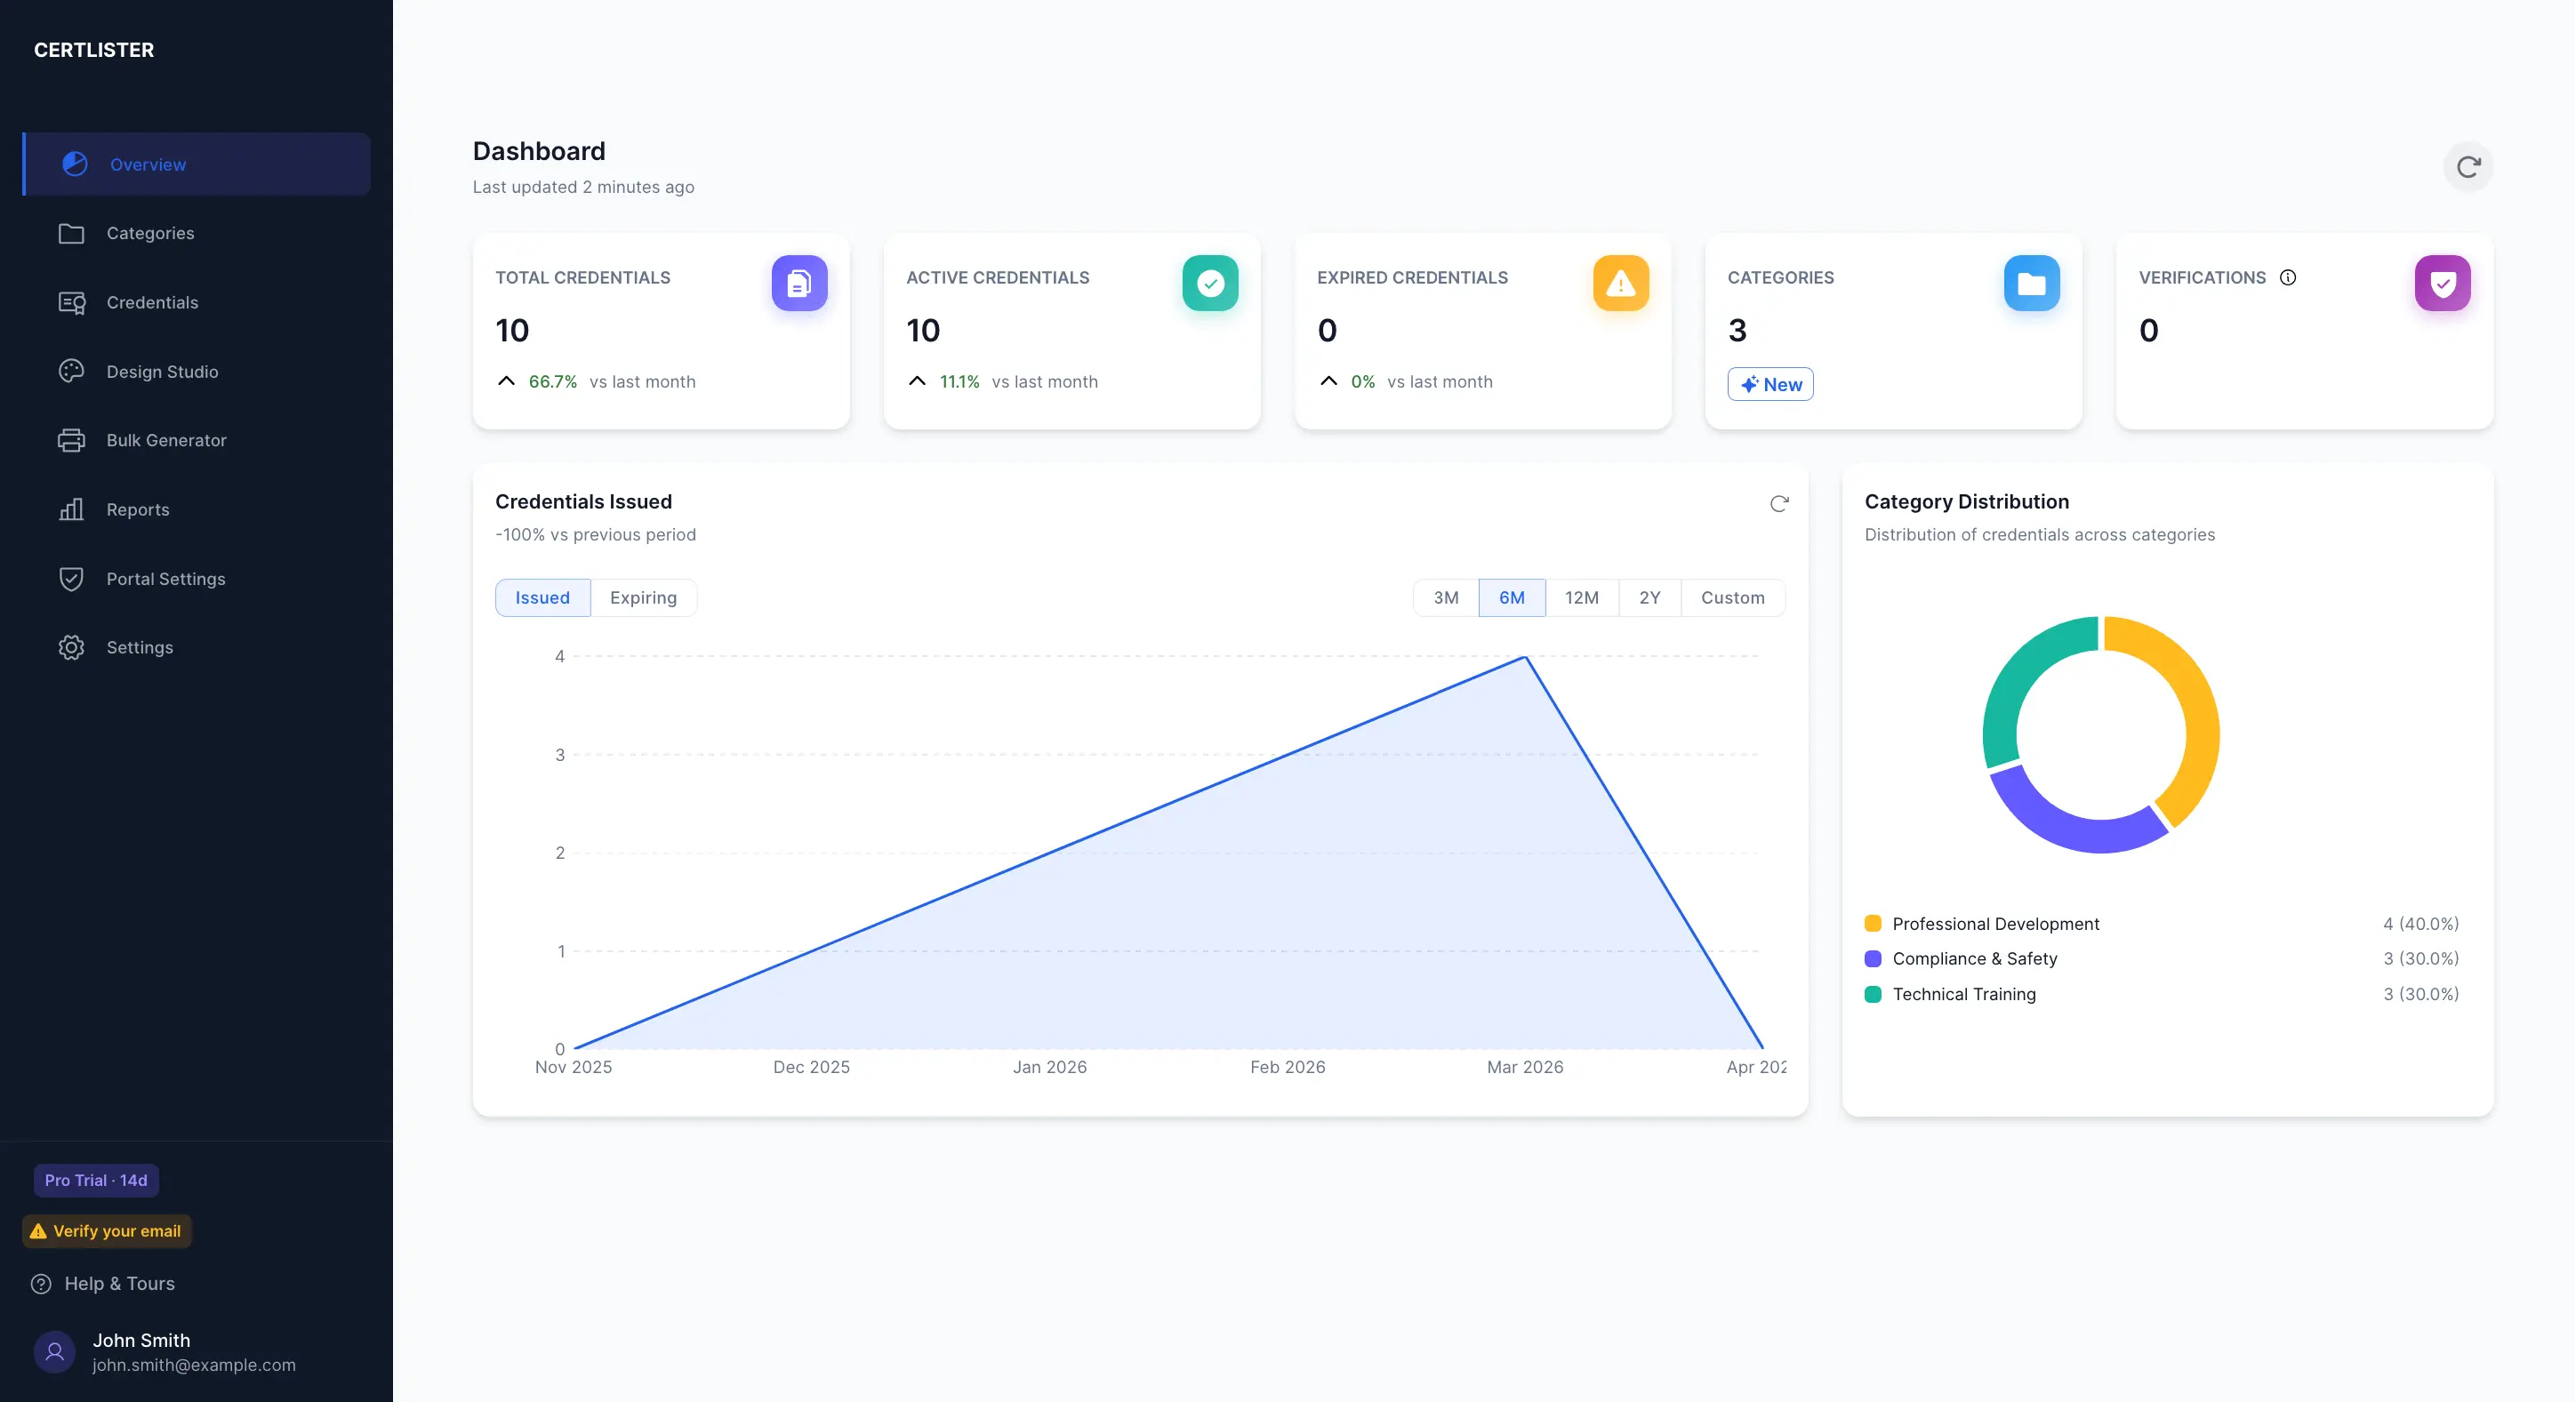Viewport: 2576px width, 1402px height.
Task: Open Help & Tours
Action: pos(119,1283)
